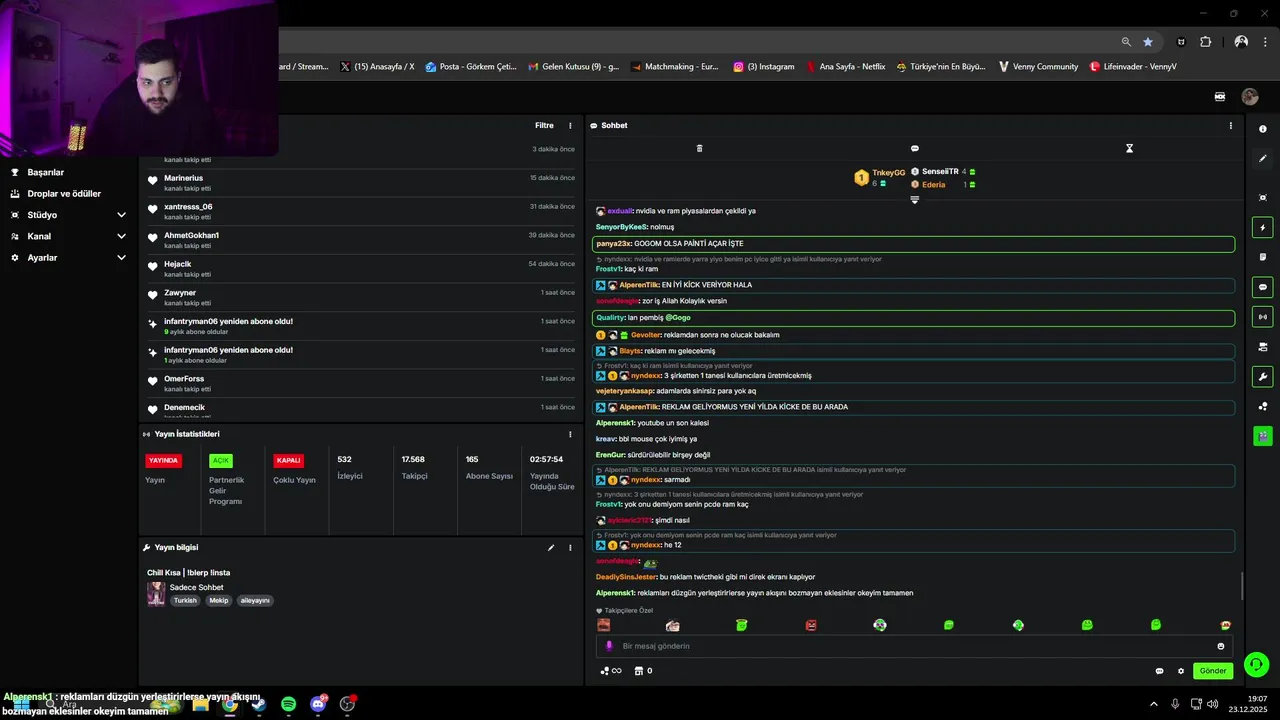Click the speech bubble icon in chat toolbar
The image size is (1280, 720).
click(914, 148)
